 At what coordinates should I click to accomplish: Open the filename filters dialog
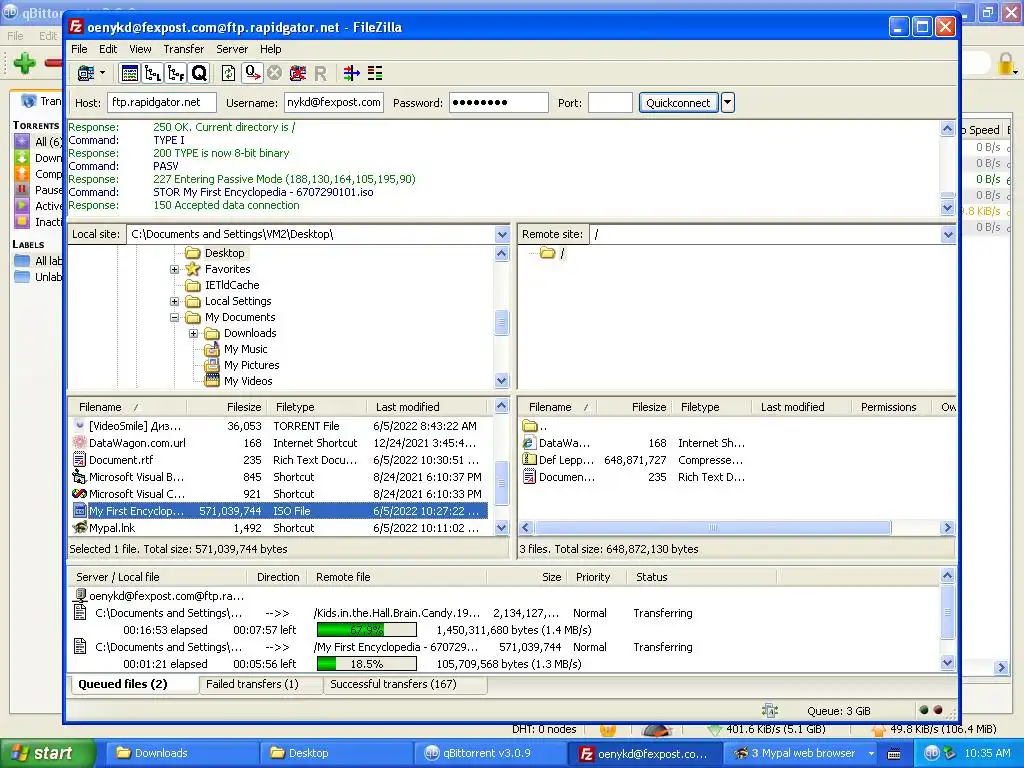tap(352, 73)
